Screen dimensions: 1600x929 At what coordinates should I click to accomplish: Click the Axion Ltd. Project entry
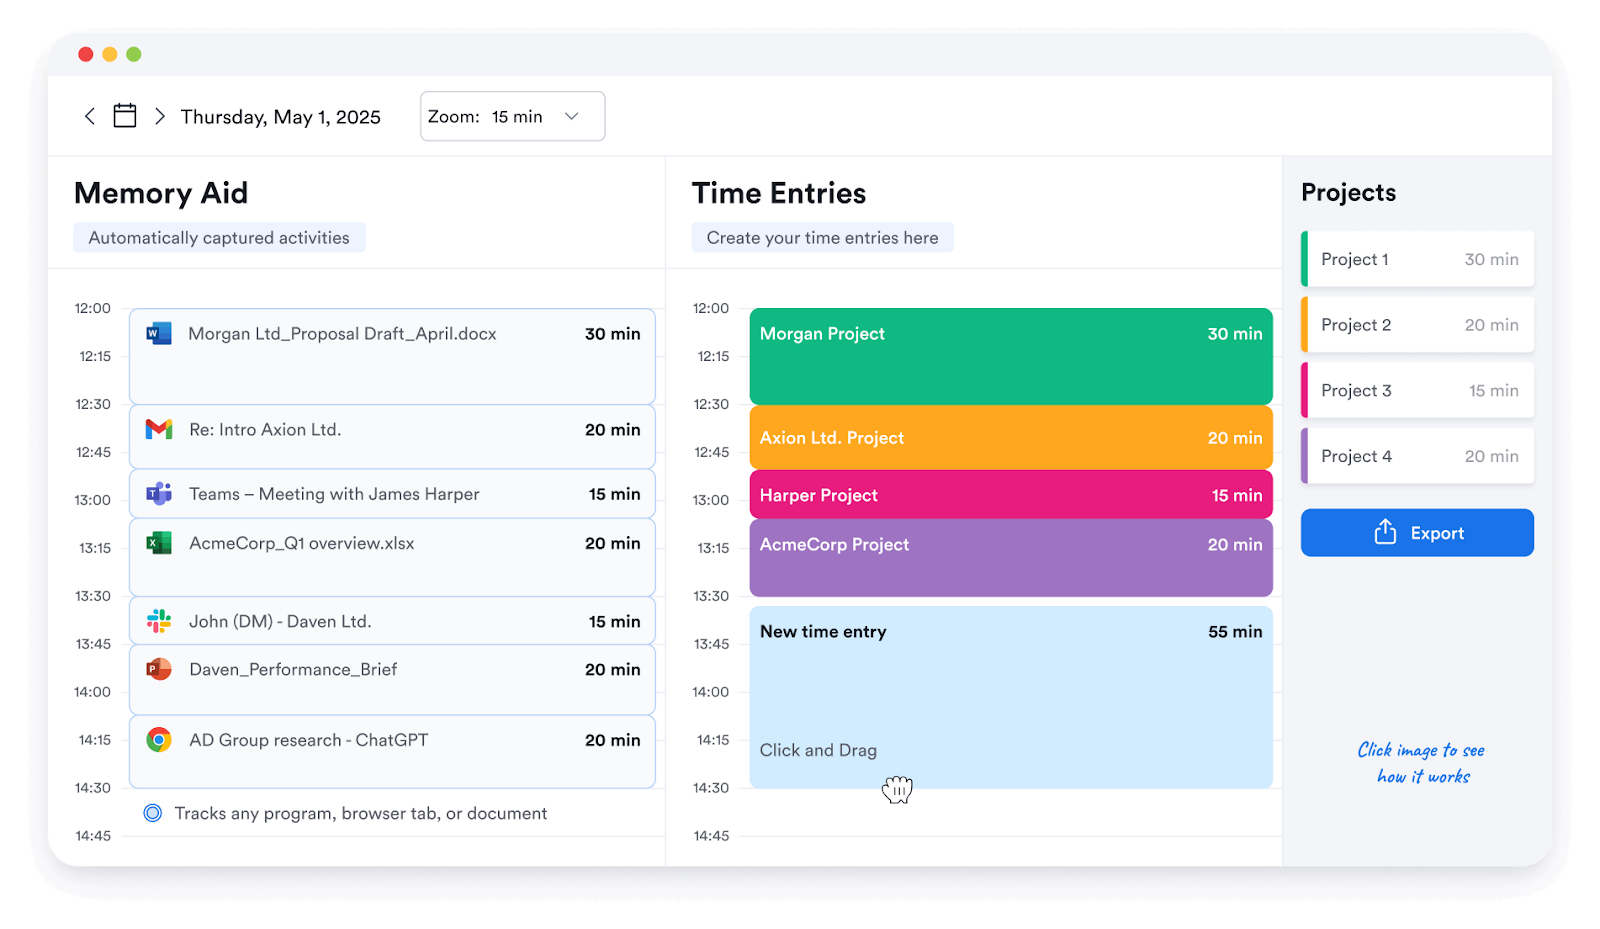1010,437
